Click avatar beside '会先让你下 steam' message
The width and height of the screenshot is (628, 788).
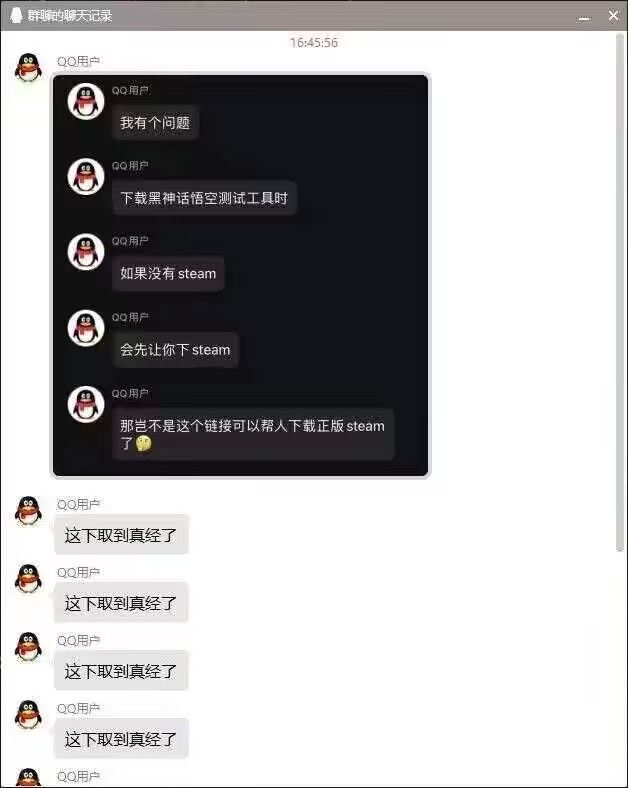tap(86, 328)
